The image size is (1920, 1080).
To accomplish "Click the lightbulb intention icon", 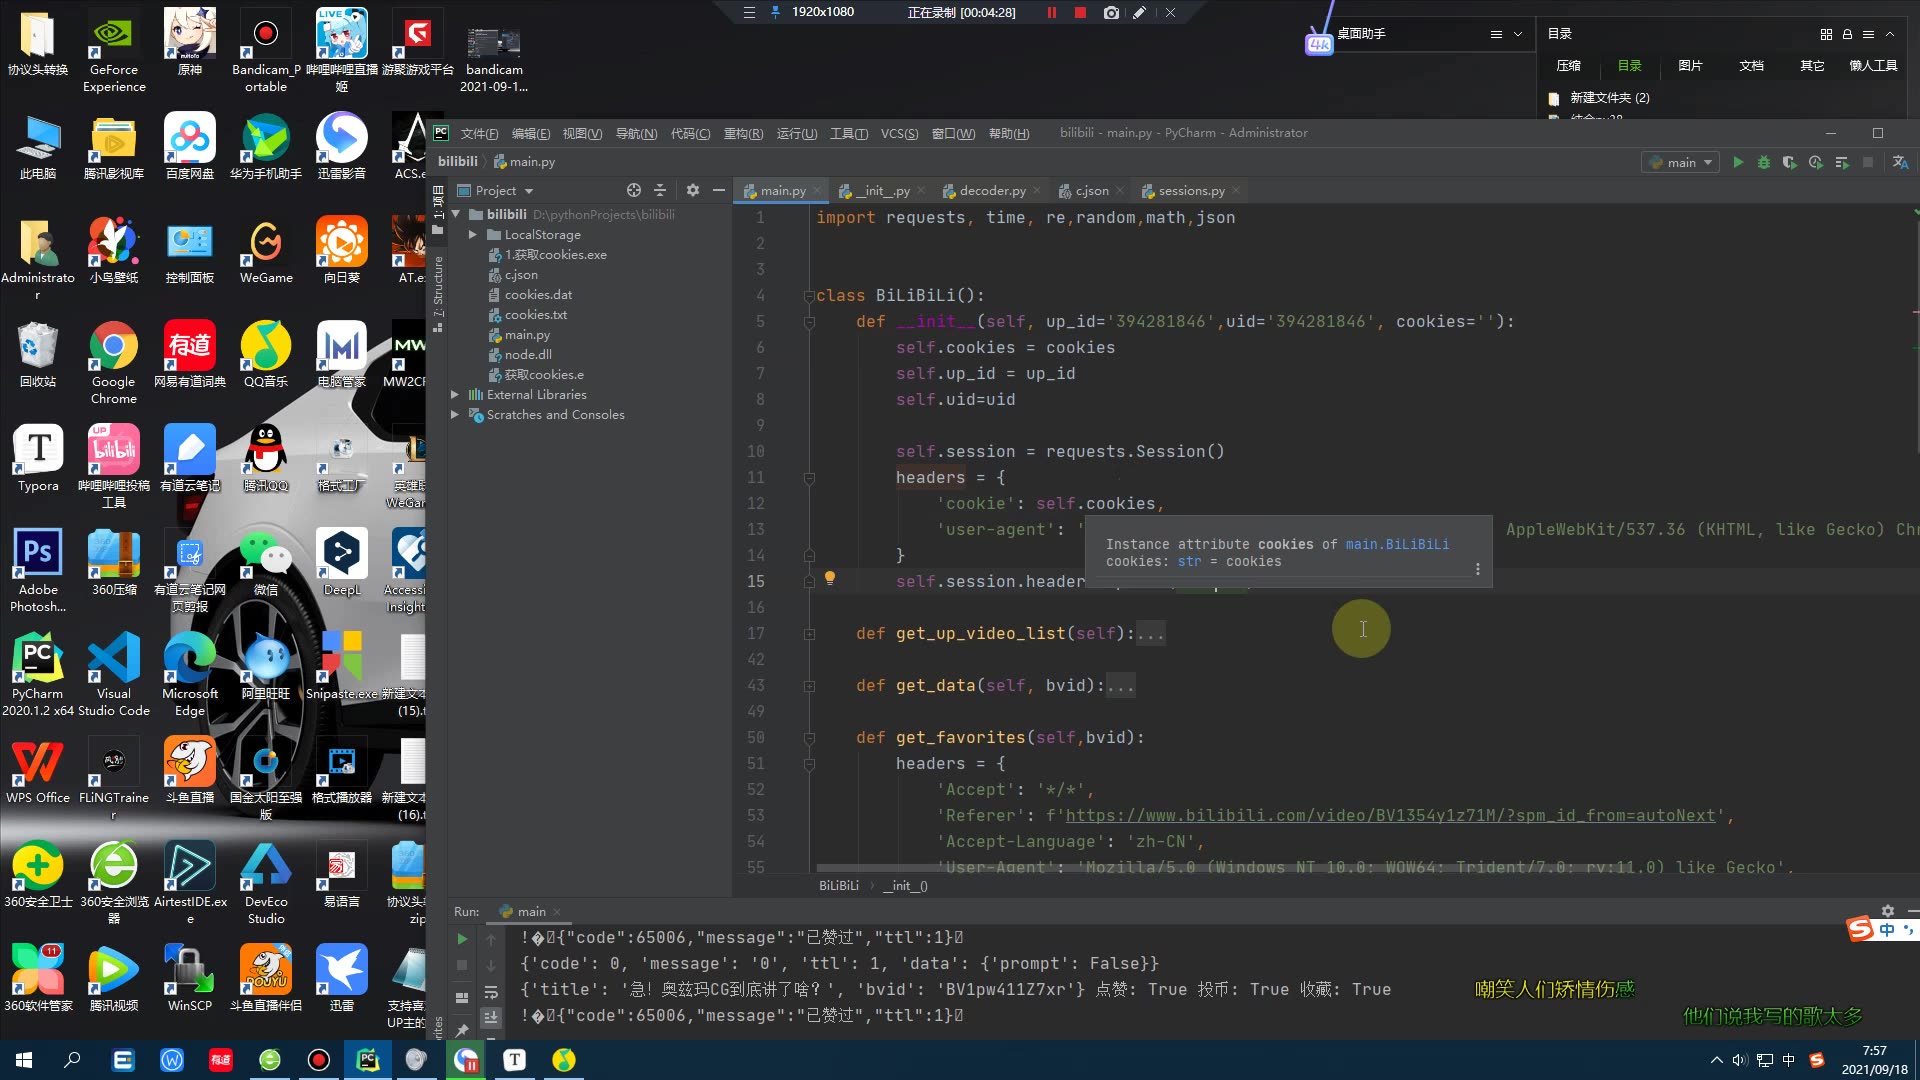I will coord(829,578).
